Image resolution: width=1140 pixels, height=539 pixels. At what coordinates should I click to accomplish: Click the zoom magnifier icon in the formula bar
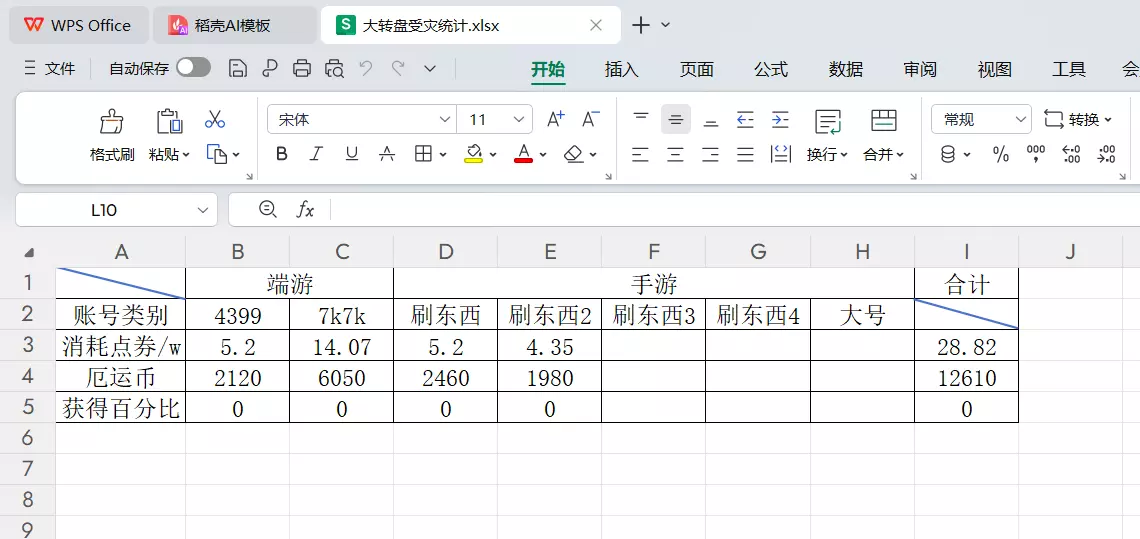point(268,209)
